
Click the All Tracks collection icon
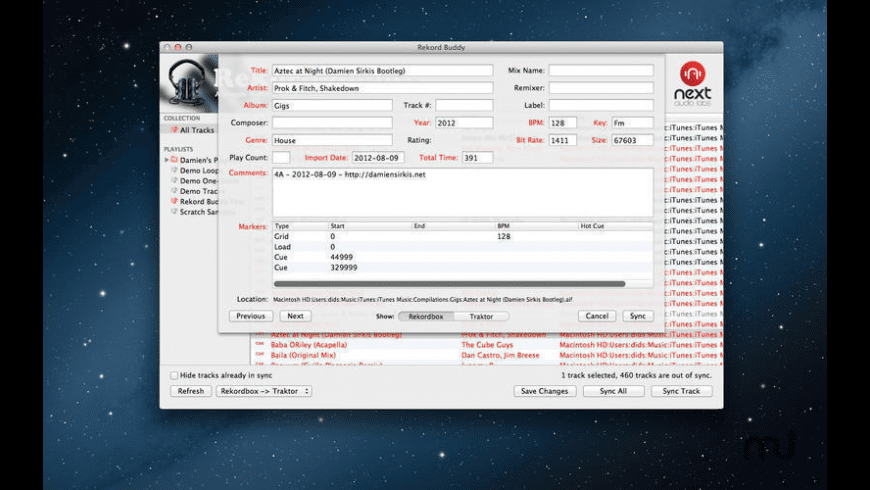pyautogui.click(x=175, y=130)
